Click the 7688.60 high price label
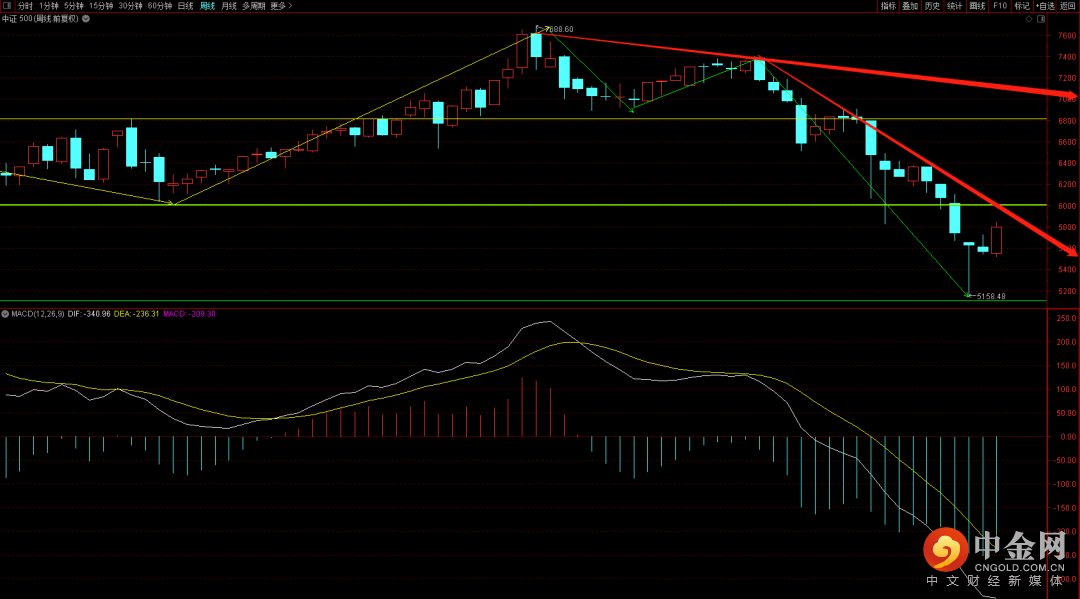Viewport: 1080px width, 599px height. coord(559,30)
